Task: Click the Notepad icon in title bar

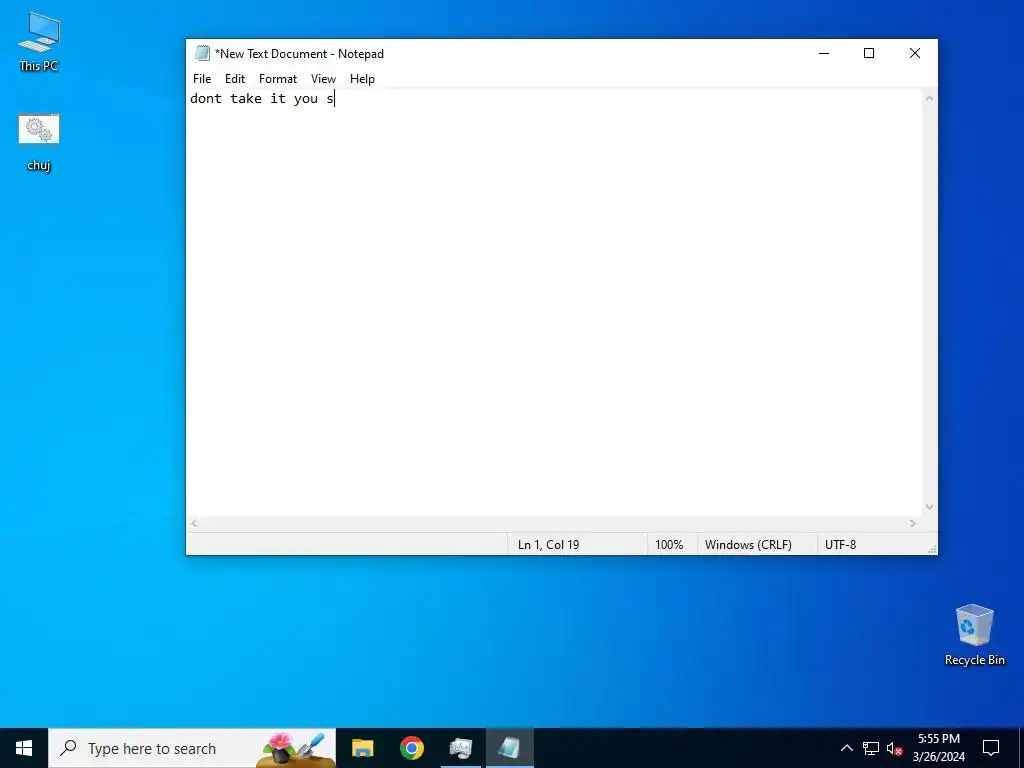Action: coord(202,54)
